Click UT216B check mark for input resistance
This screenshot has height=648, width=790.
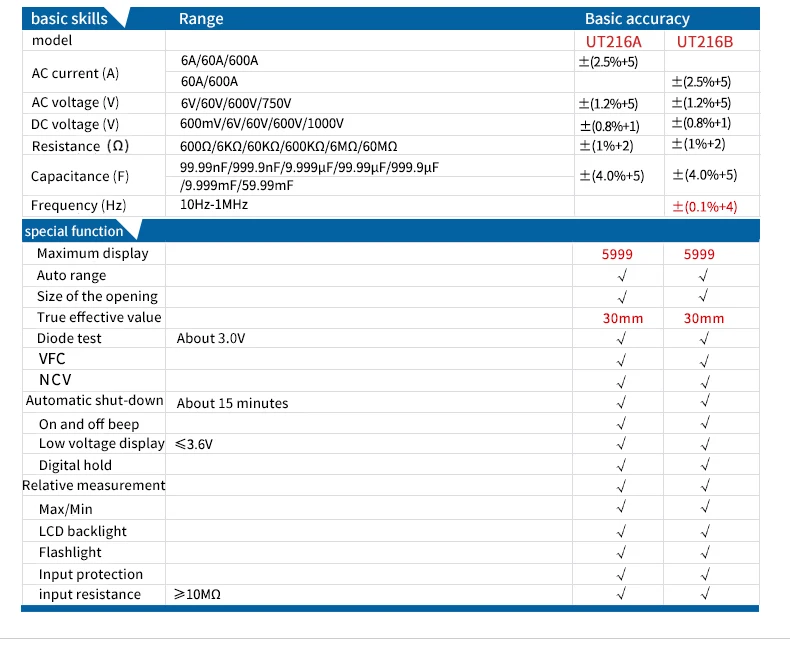[x=705, y=594]
